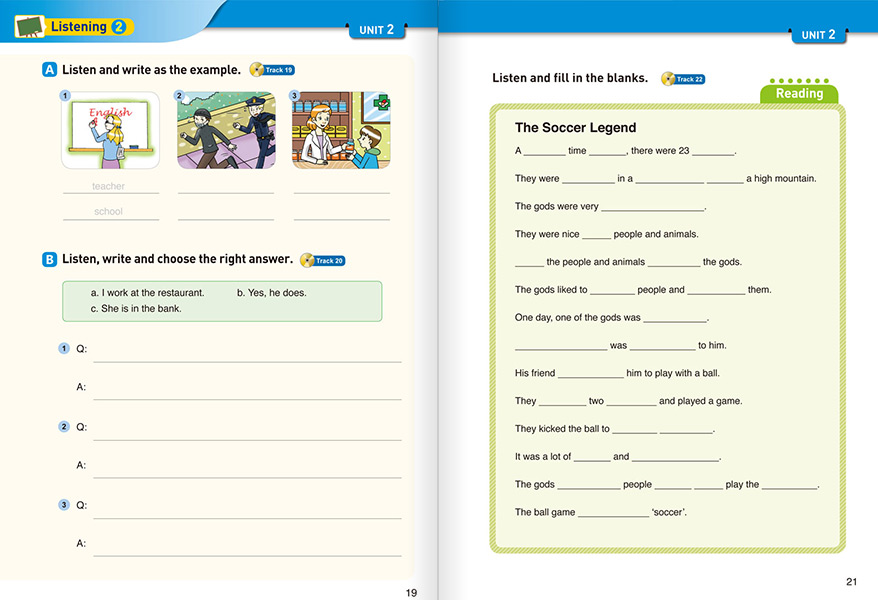Click the text 'They kicked the ball to'
The width and height of the screenshot is (878, 600).
coord(562,429)
